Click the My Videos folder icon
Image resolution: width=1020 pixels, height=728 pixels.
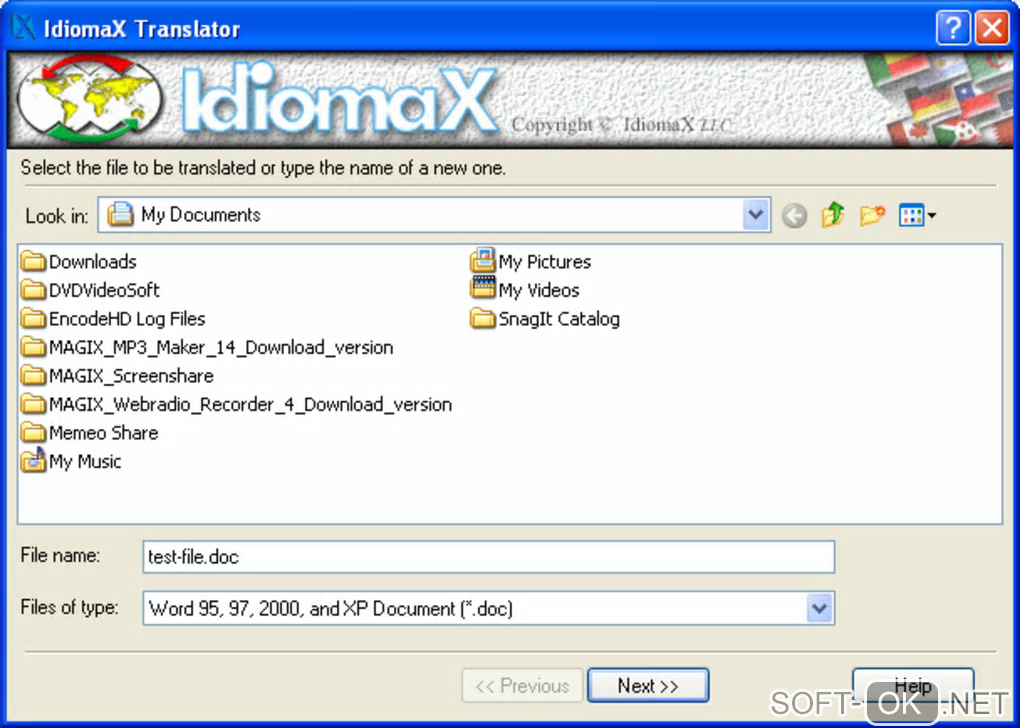click(x=483, y=289)
